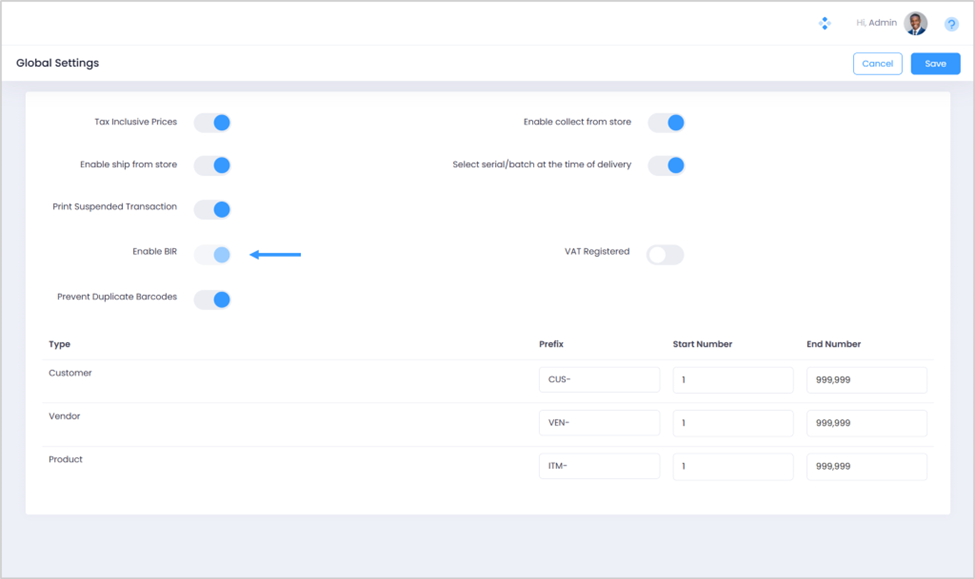Enable the VAT Registered toggle
This screenshot has width=975, height=579.
click(x=665, y=255)
